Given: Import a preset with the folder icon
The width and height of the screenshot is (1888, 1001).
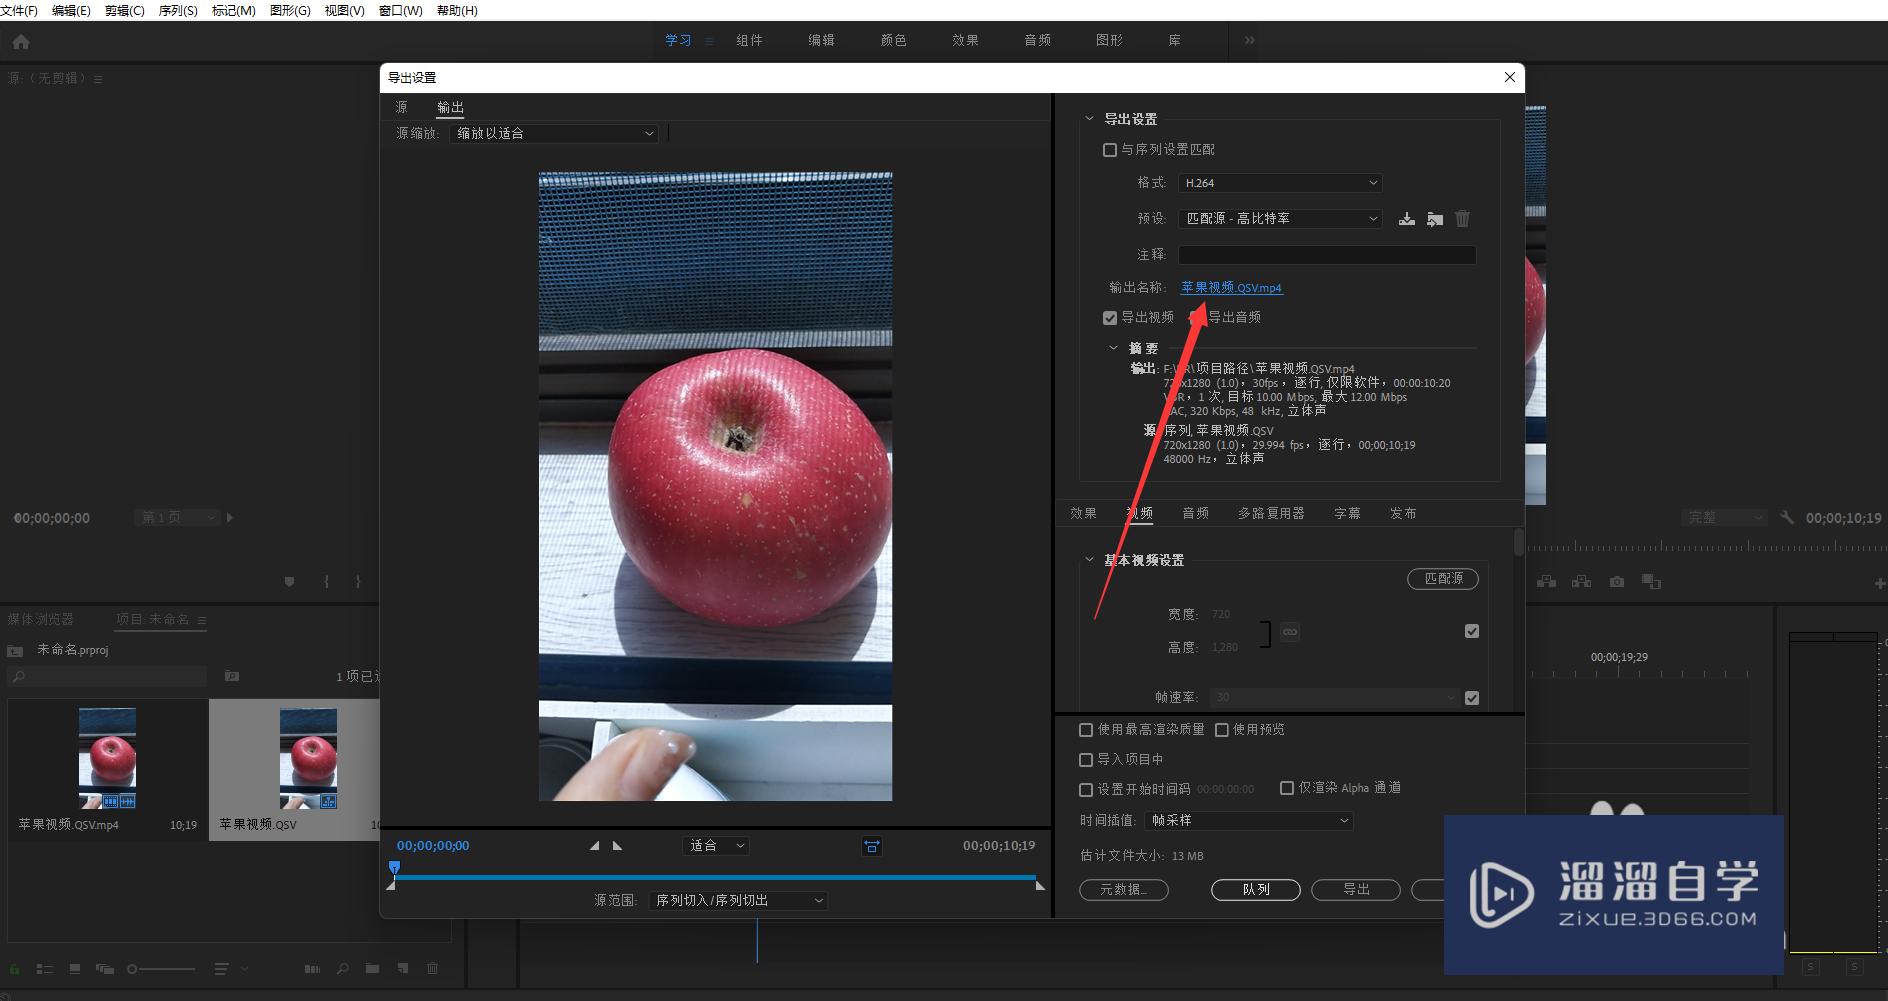Looking at the screenshot, I should pos(1435,219).
